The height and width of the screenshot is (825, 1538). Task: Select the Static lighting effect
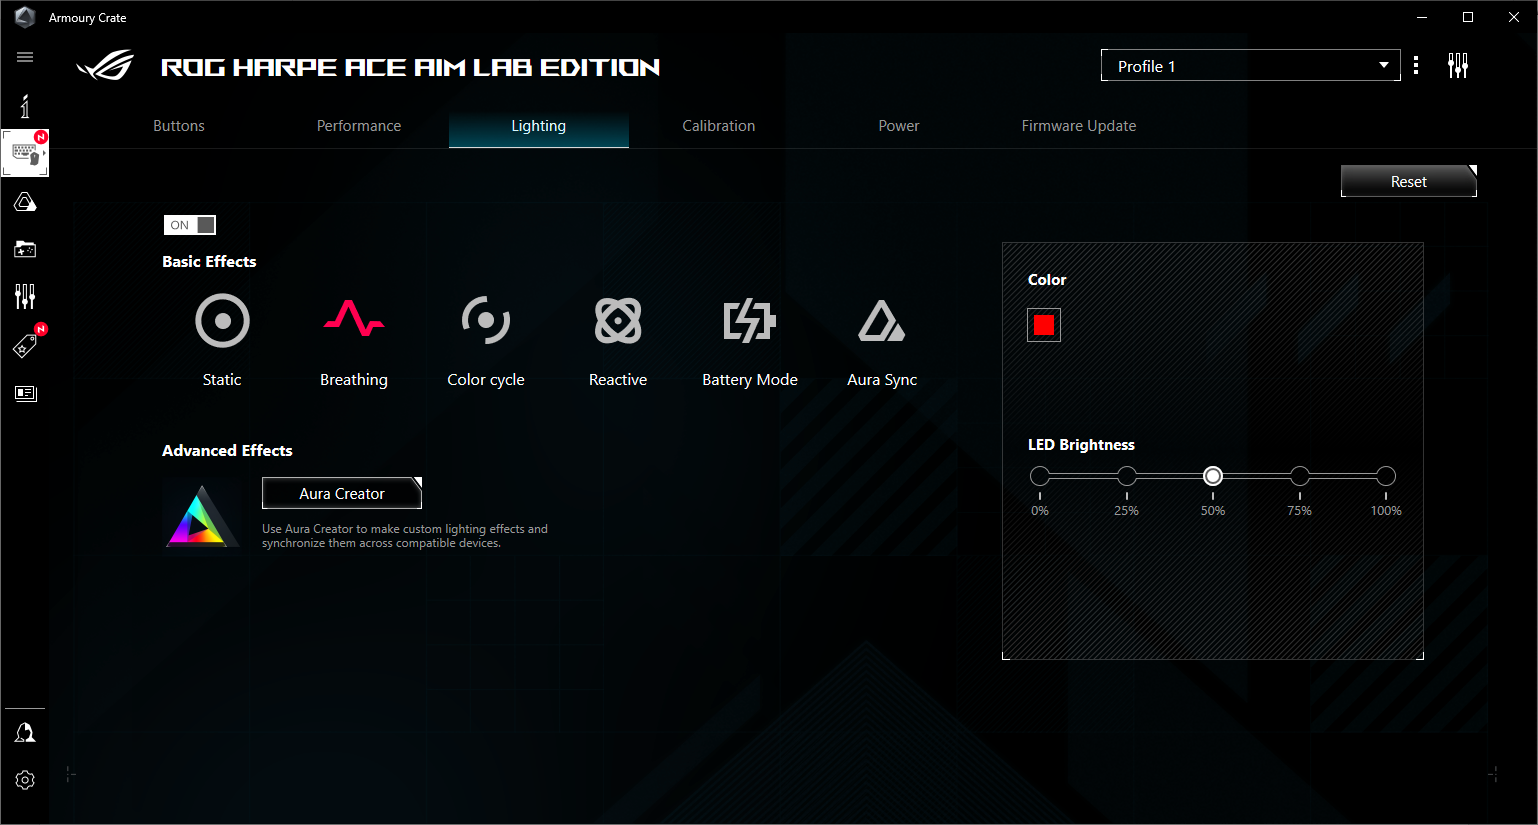pyautogui.click(x=222, y=340)
